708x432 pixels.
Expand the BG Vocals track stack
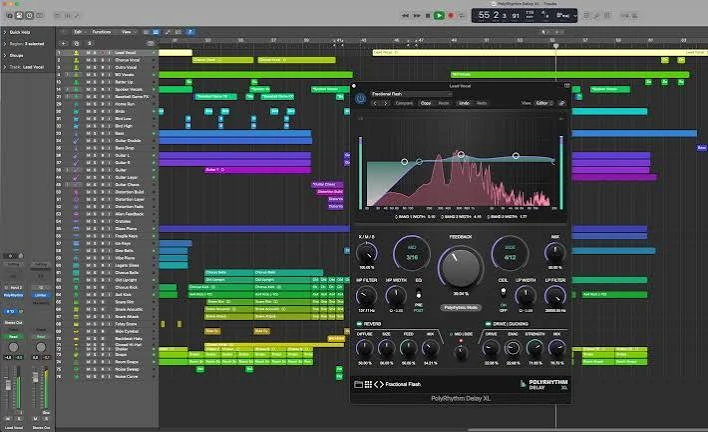[x=68, y=74]
